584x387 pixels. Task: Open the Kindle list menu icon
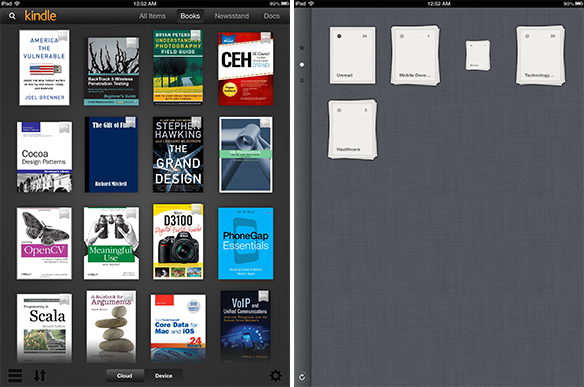coord(15,375)
